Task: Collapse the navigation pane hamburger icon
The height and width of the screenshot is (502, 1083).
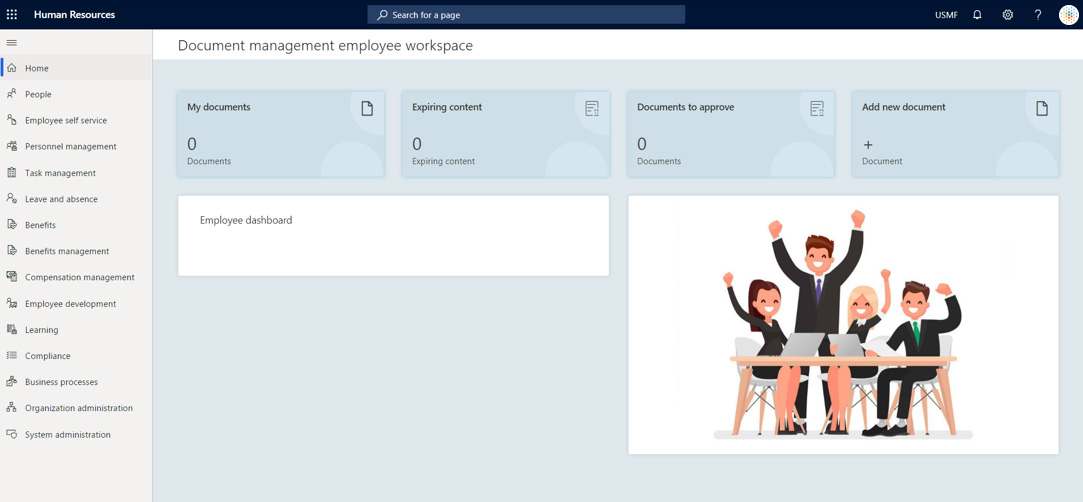Action: pyautogui.click(x=11, y=43)
